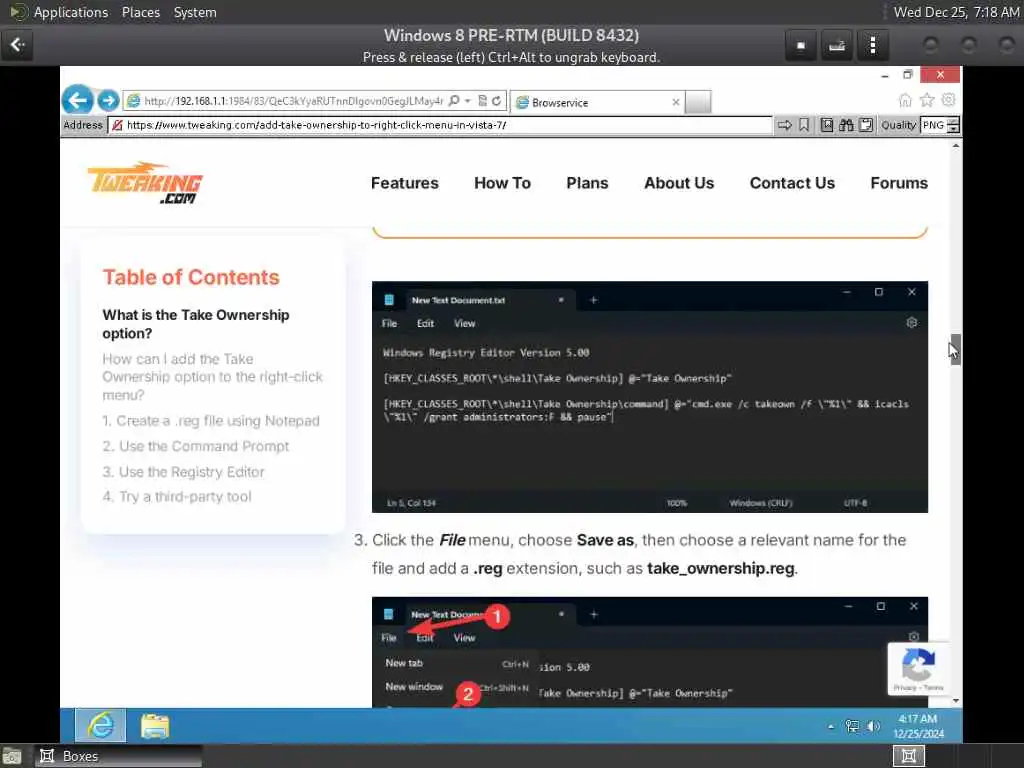This screenshot has width=1024, height=768.
Task: Click the search magnifier in IE address bar
Action: click(x=454, y=101)
